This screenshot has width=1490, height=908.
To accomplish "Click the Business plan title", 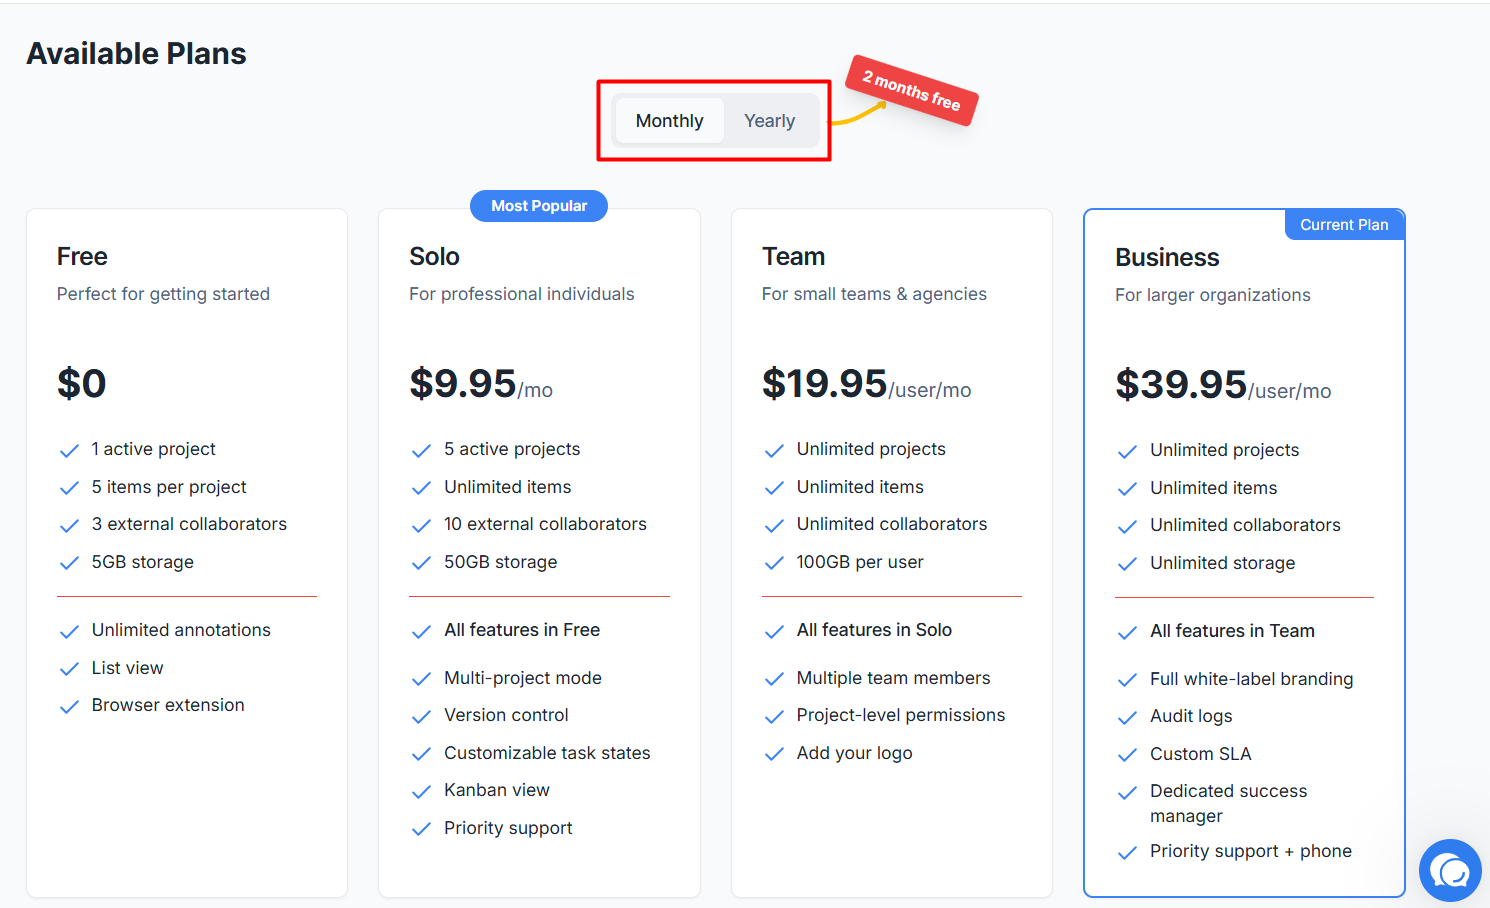I will [1167, 258].
